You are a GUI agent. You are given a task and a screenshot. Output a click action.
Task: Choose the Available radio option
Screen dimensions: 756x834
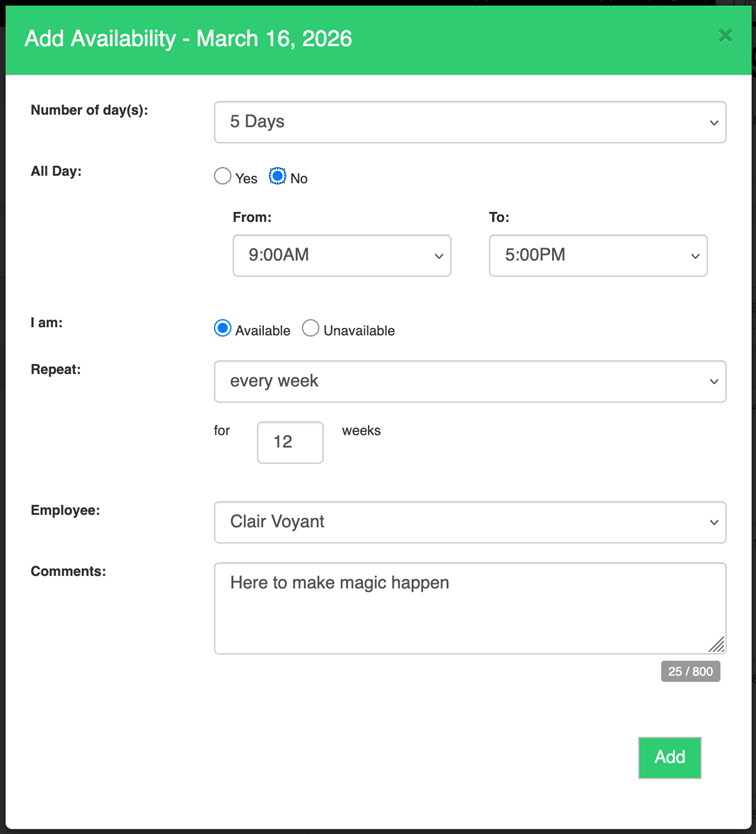click(223, 329)
